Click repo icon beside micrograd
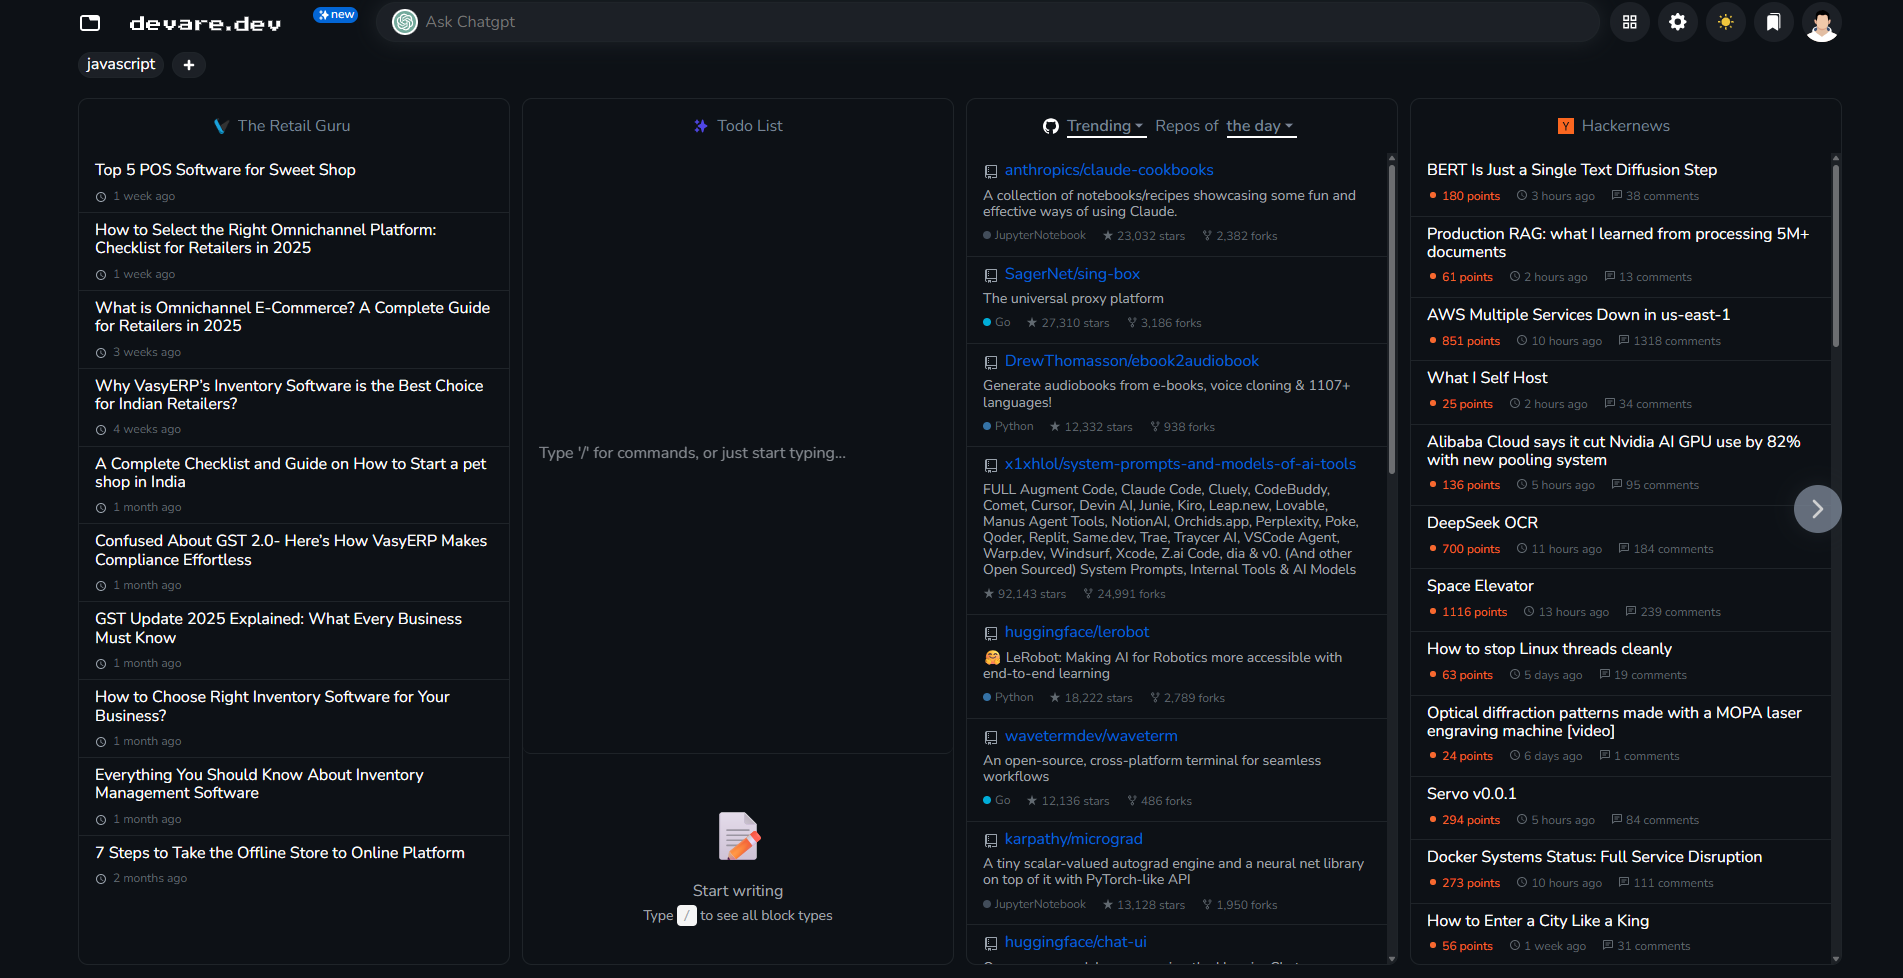The image size is (1903, 978). 991,841
